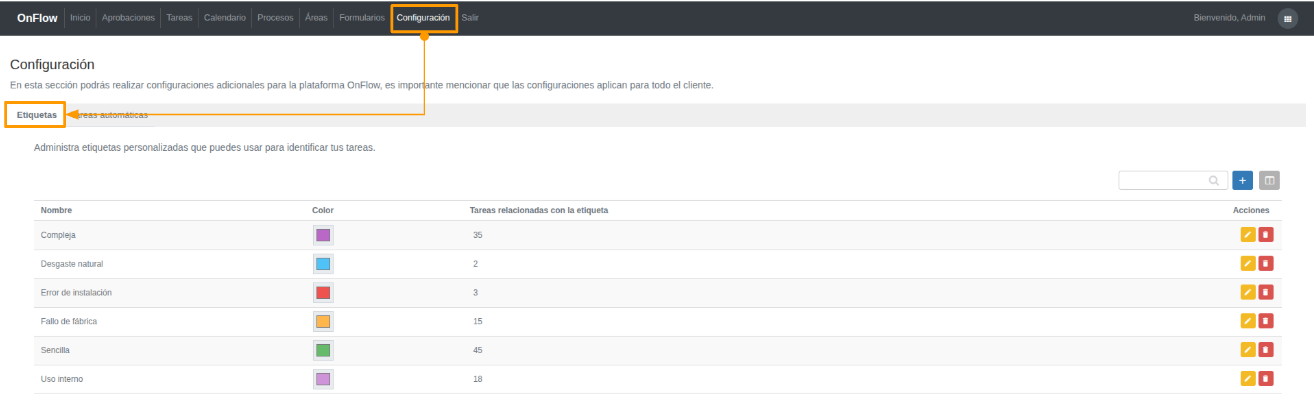Click Bienvenido, Admin greeting
Screen dimensions: 1314x412
1229,18
